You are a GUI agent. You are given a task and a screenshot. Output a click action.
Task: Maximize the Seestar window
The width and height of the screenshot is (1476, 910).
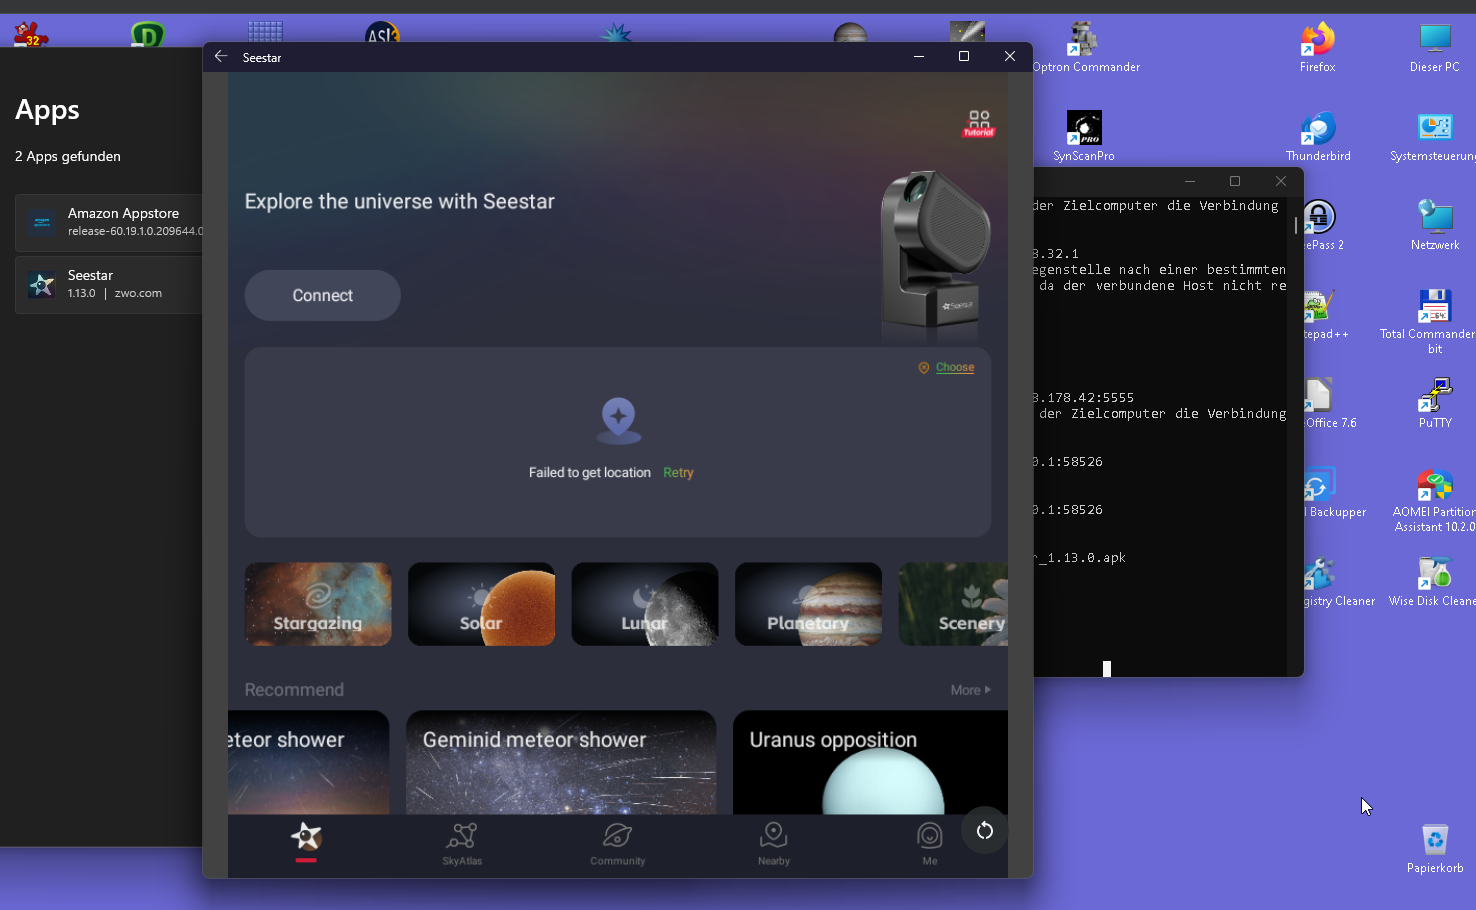tap(964, 56)
